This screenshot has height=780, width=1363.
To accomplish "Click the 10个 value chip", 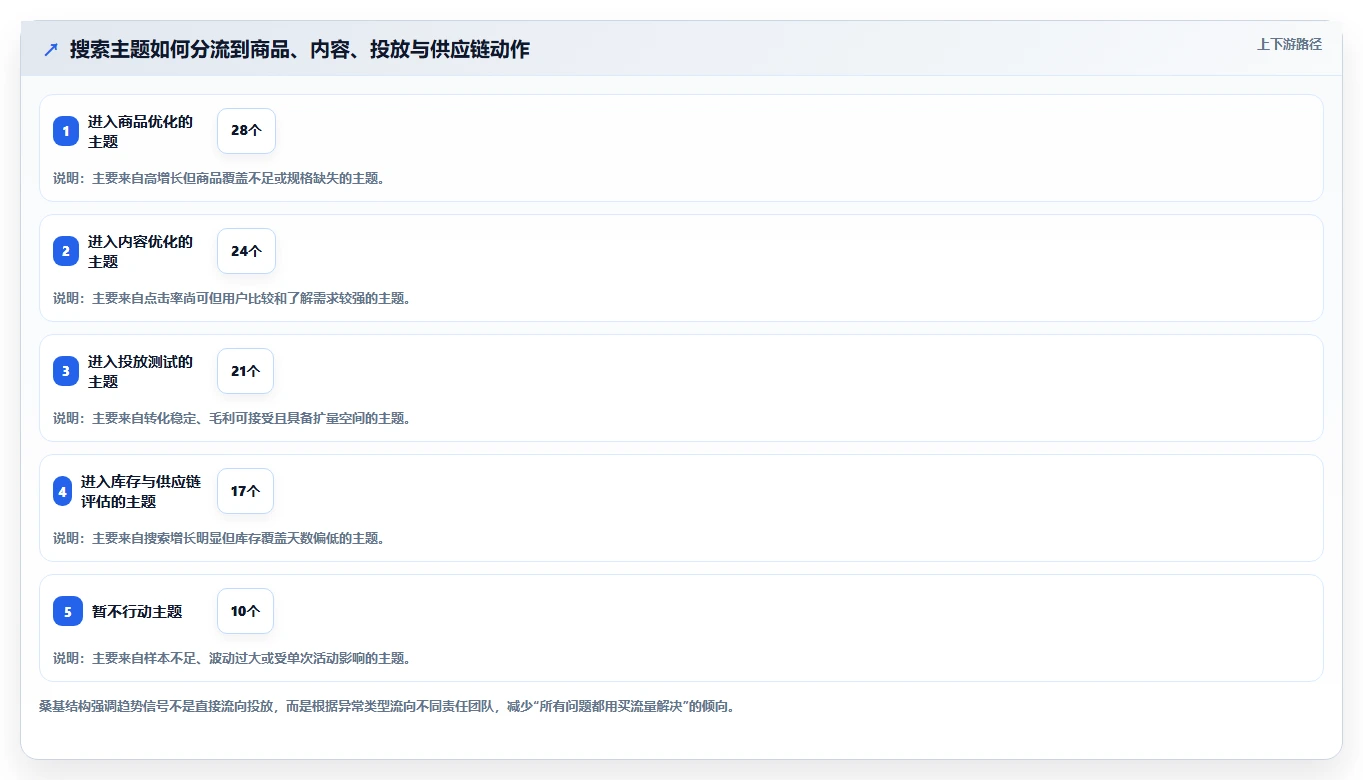I will [245, 611].
